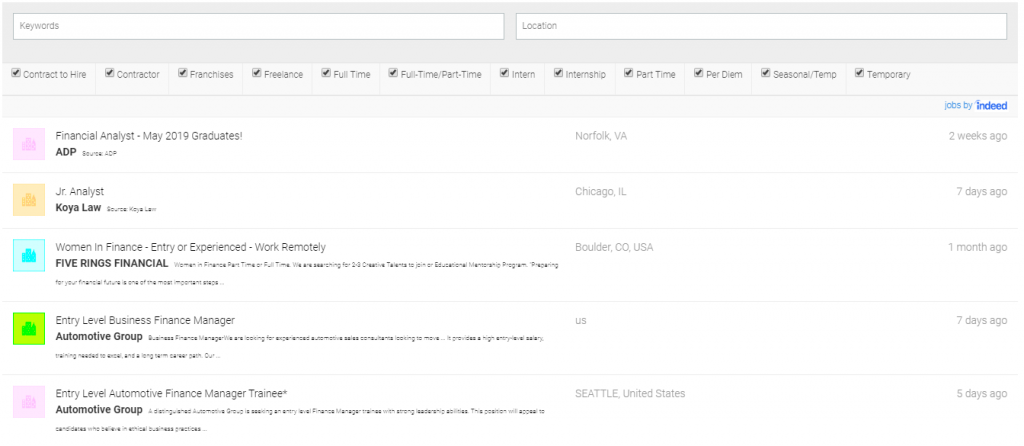Click the green Business Finance Manager icon
The height and width of the screenshot is (446, 1024).
coord(29,328)
